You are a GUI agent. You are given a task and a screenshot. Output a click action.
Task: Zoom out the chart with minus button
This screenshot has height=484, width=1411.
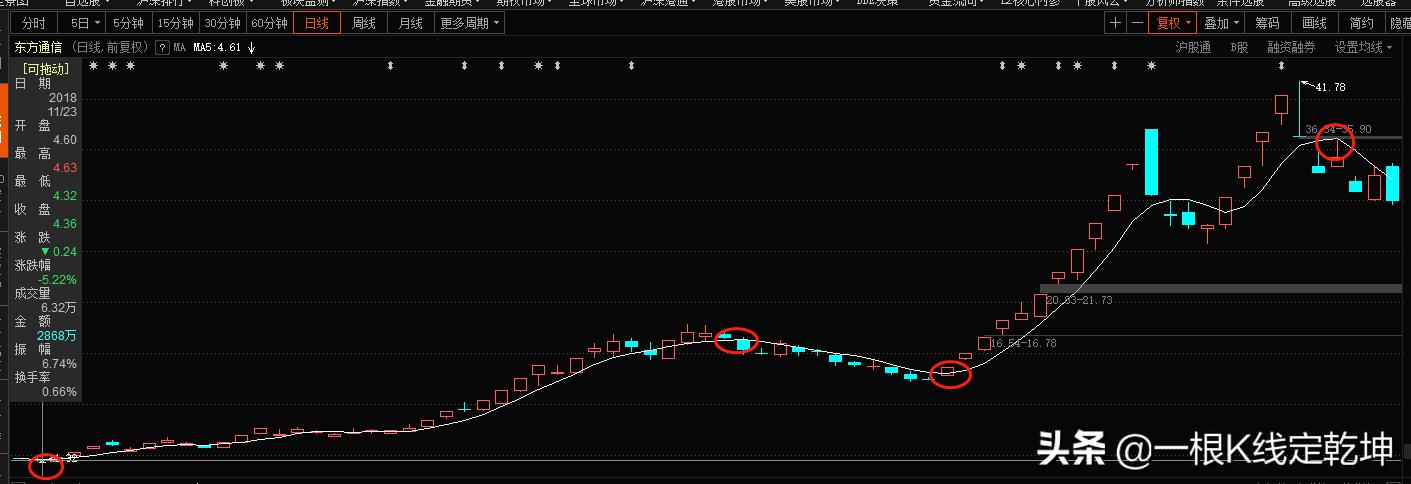1138,23
